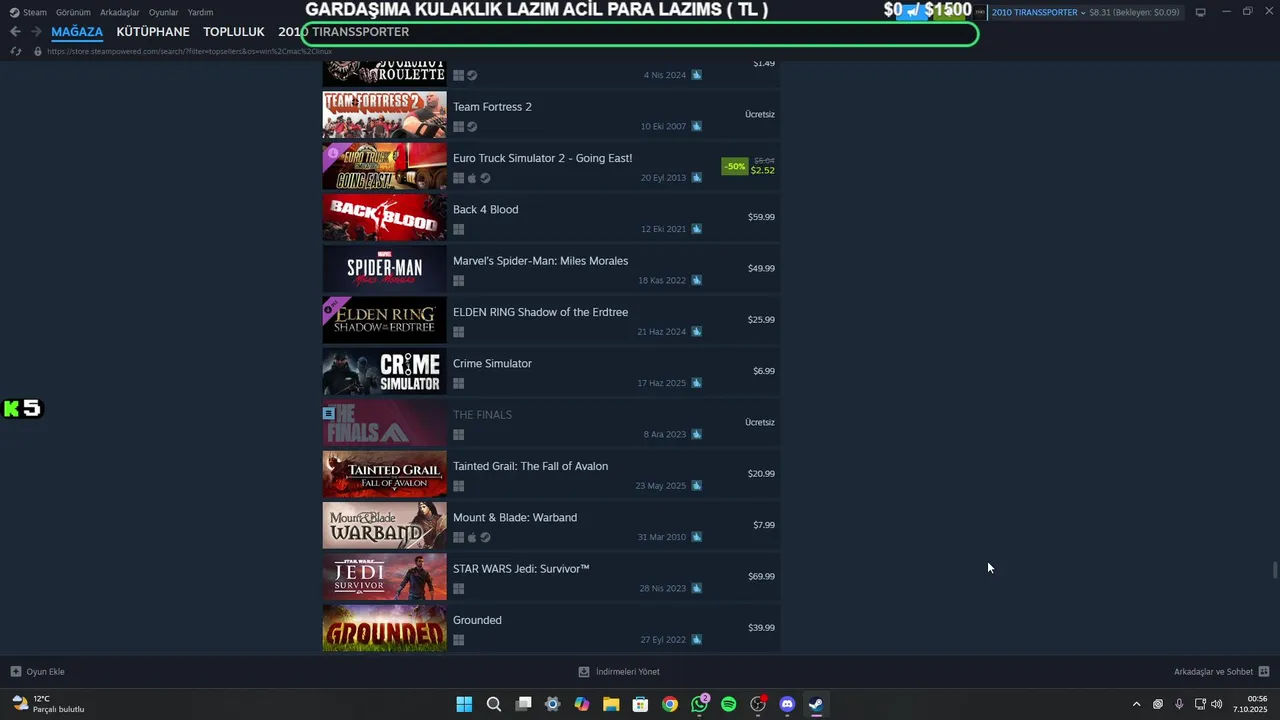Open Task View on the taskbar
Image resolution: width=1280 pixels, height=720 pixels.
pos(523,704)
